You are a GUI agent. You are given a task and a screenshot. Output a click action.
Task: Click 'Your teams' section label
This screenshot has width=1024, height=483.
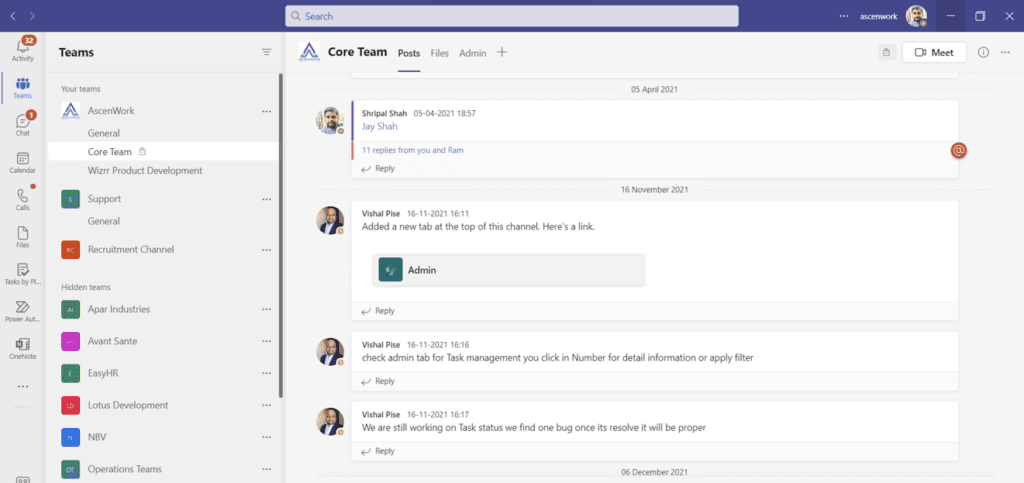click(x=81, y=89)
